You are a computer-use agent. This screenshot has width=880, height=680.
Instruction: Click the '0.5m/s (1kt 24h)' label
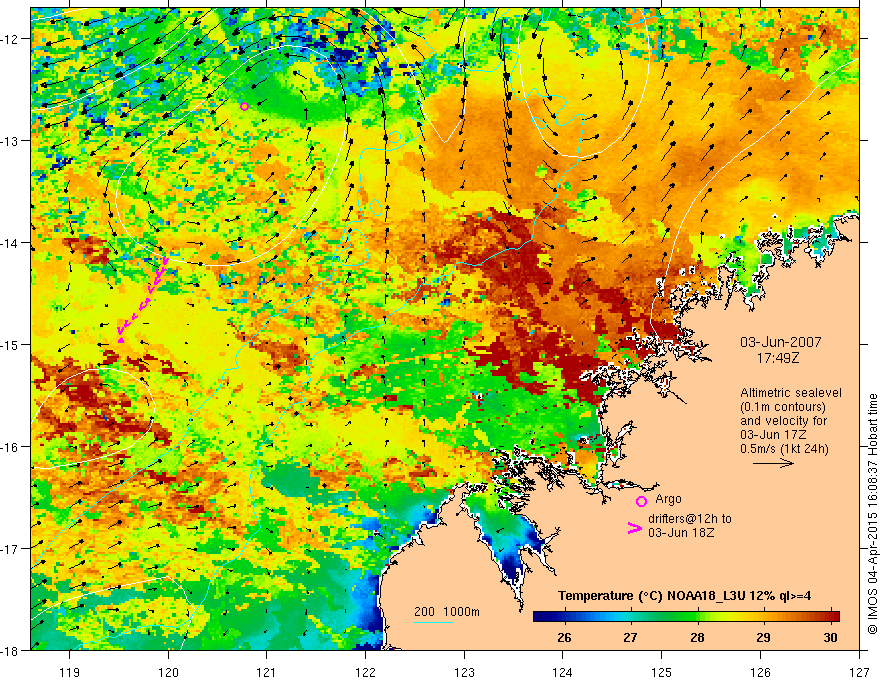pos(785,449)
